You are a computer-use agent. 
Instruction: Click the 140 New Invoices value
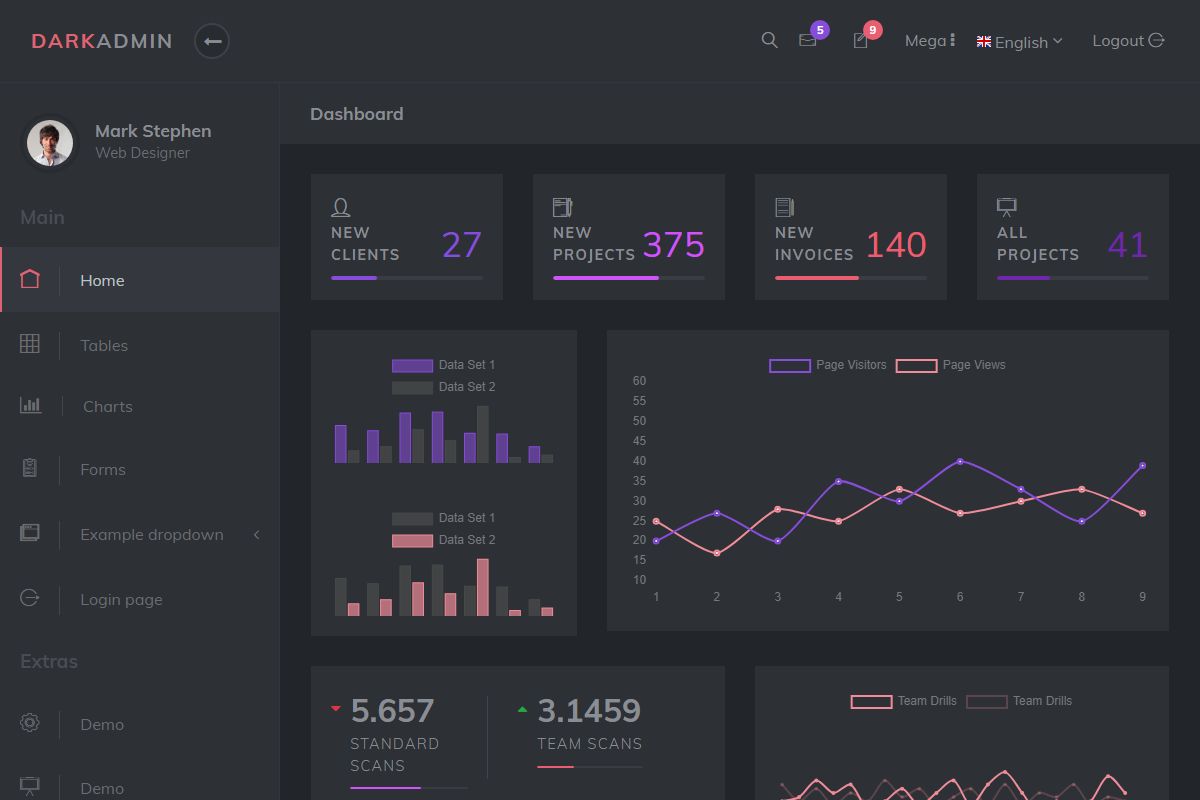click(x=896, y=244)
